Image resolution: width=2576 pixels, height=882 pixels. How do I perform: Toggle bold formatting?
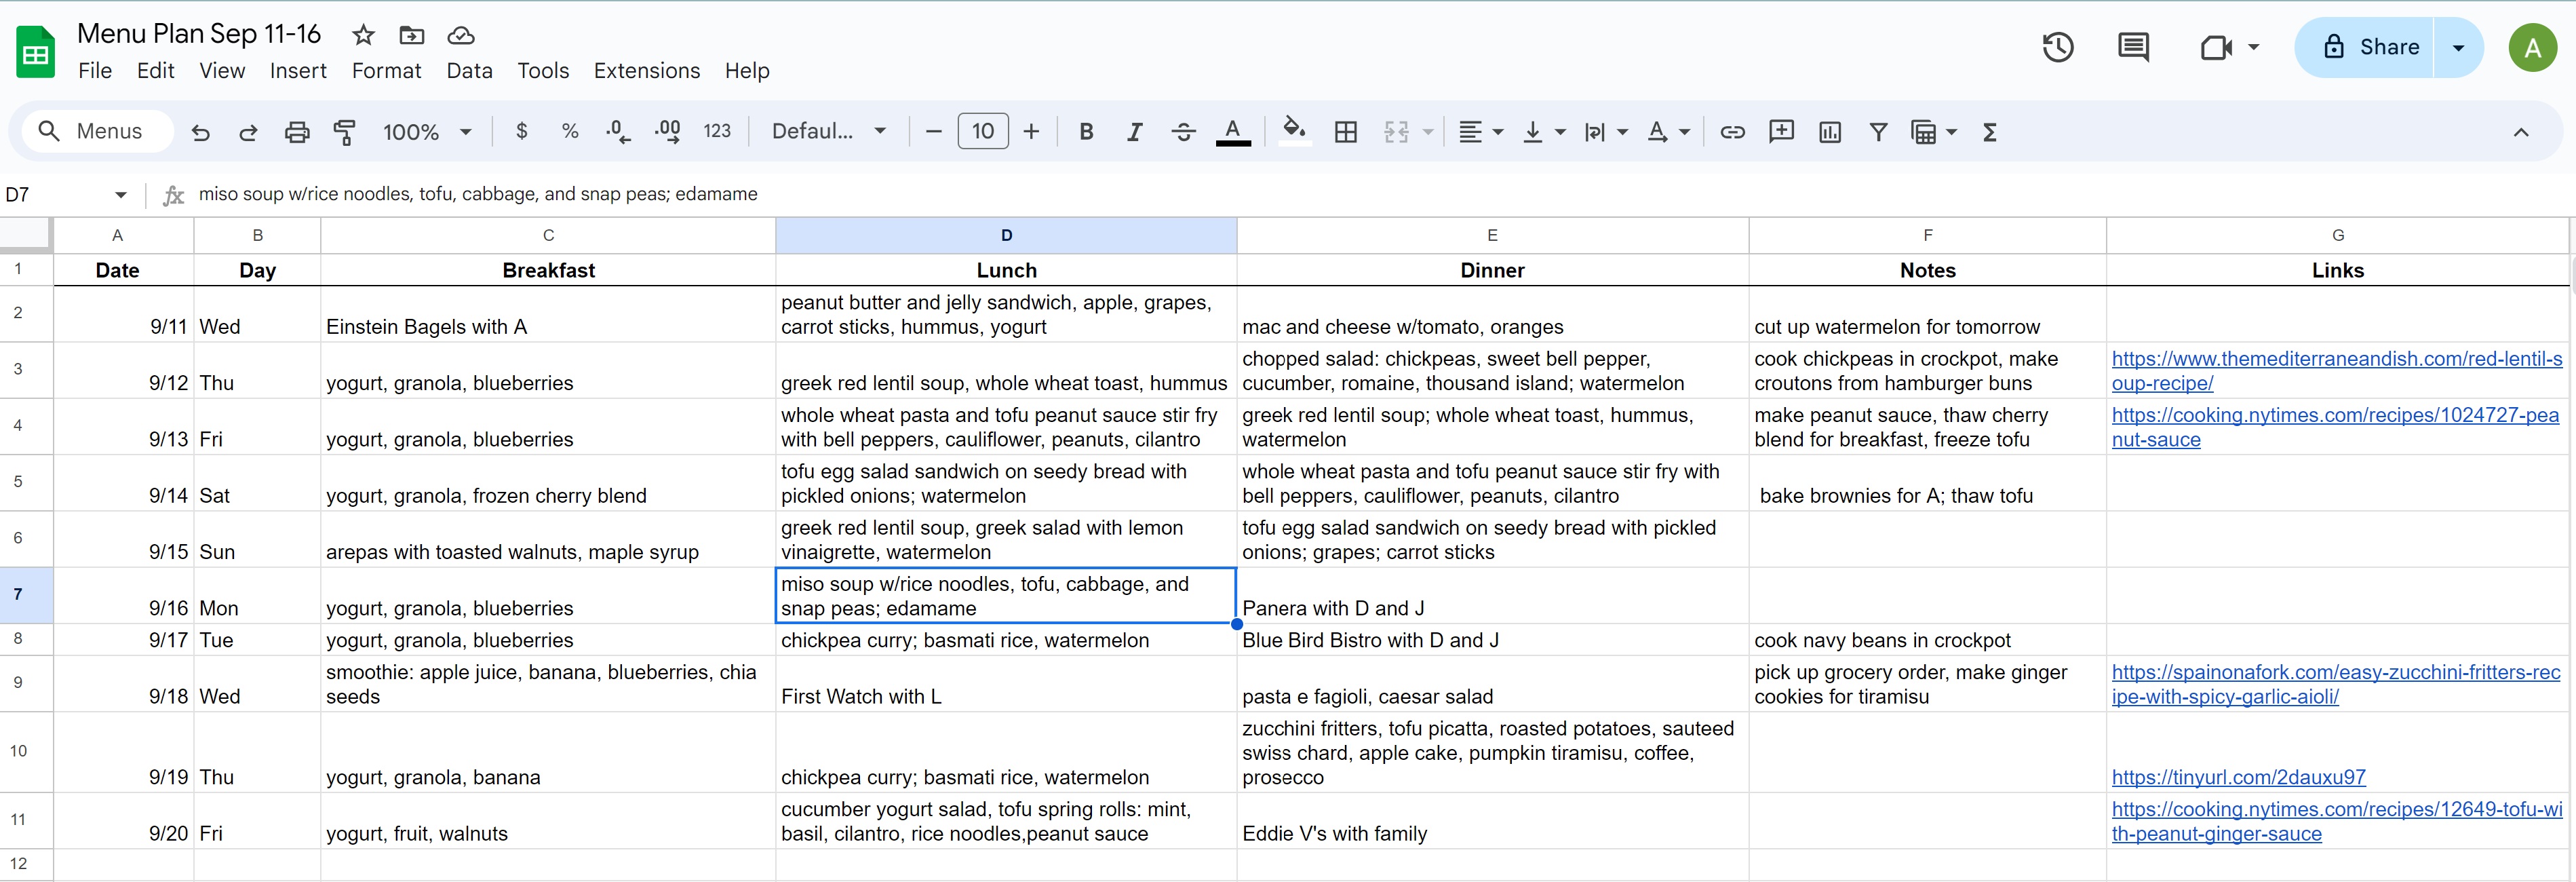(1086, 132)
